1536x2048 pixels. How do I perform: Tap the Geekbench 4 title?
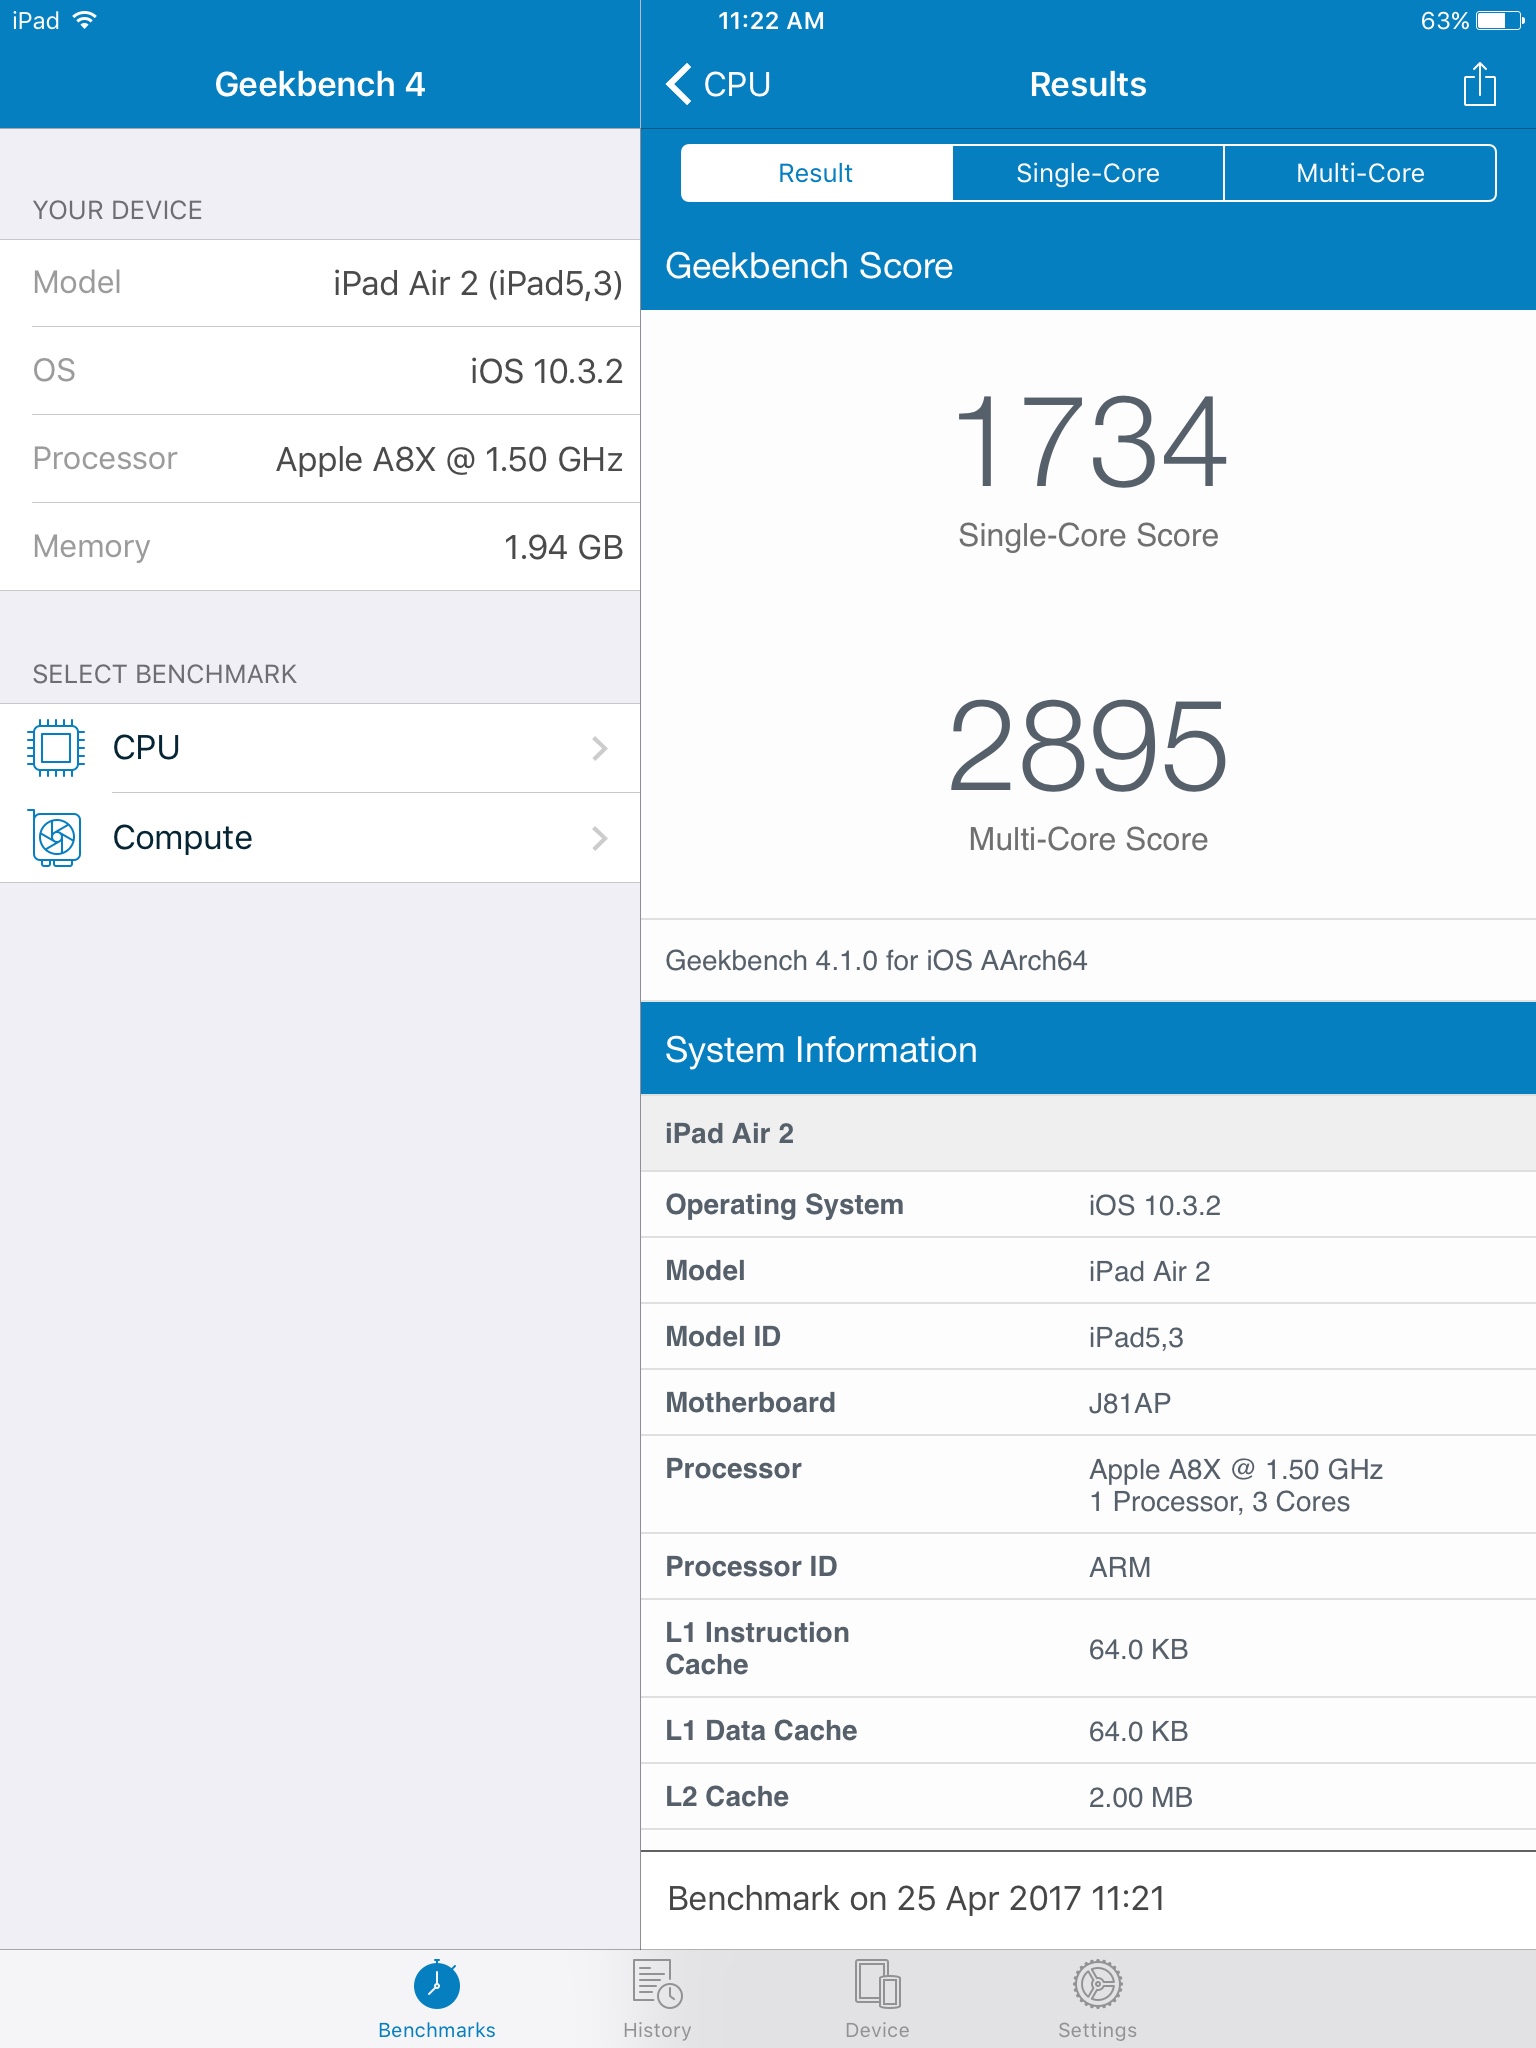pyautogui.click(x=320, y=84)
